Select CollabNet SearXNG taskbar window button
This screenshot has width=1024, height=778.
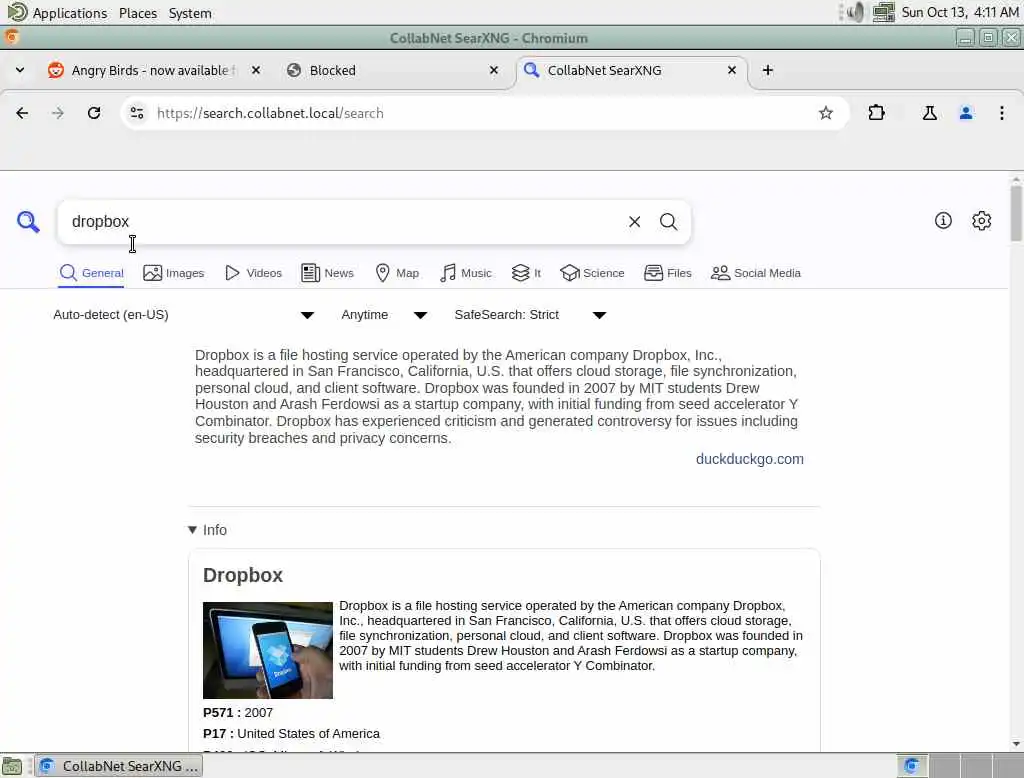tap(118, 766)
